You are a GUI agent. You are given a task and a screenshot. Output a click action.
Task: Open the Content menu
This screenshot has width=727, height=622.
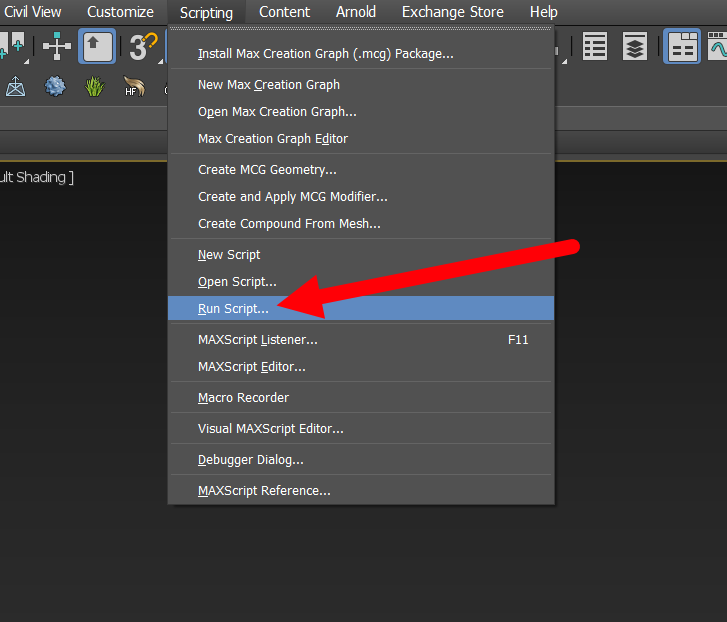[284, 12]
